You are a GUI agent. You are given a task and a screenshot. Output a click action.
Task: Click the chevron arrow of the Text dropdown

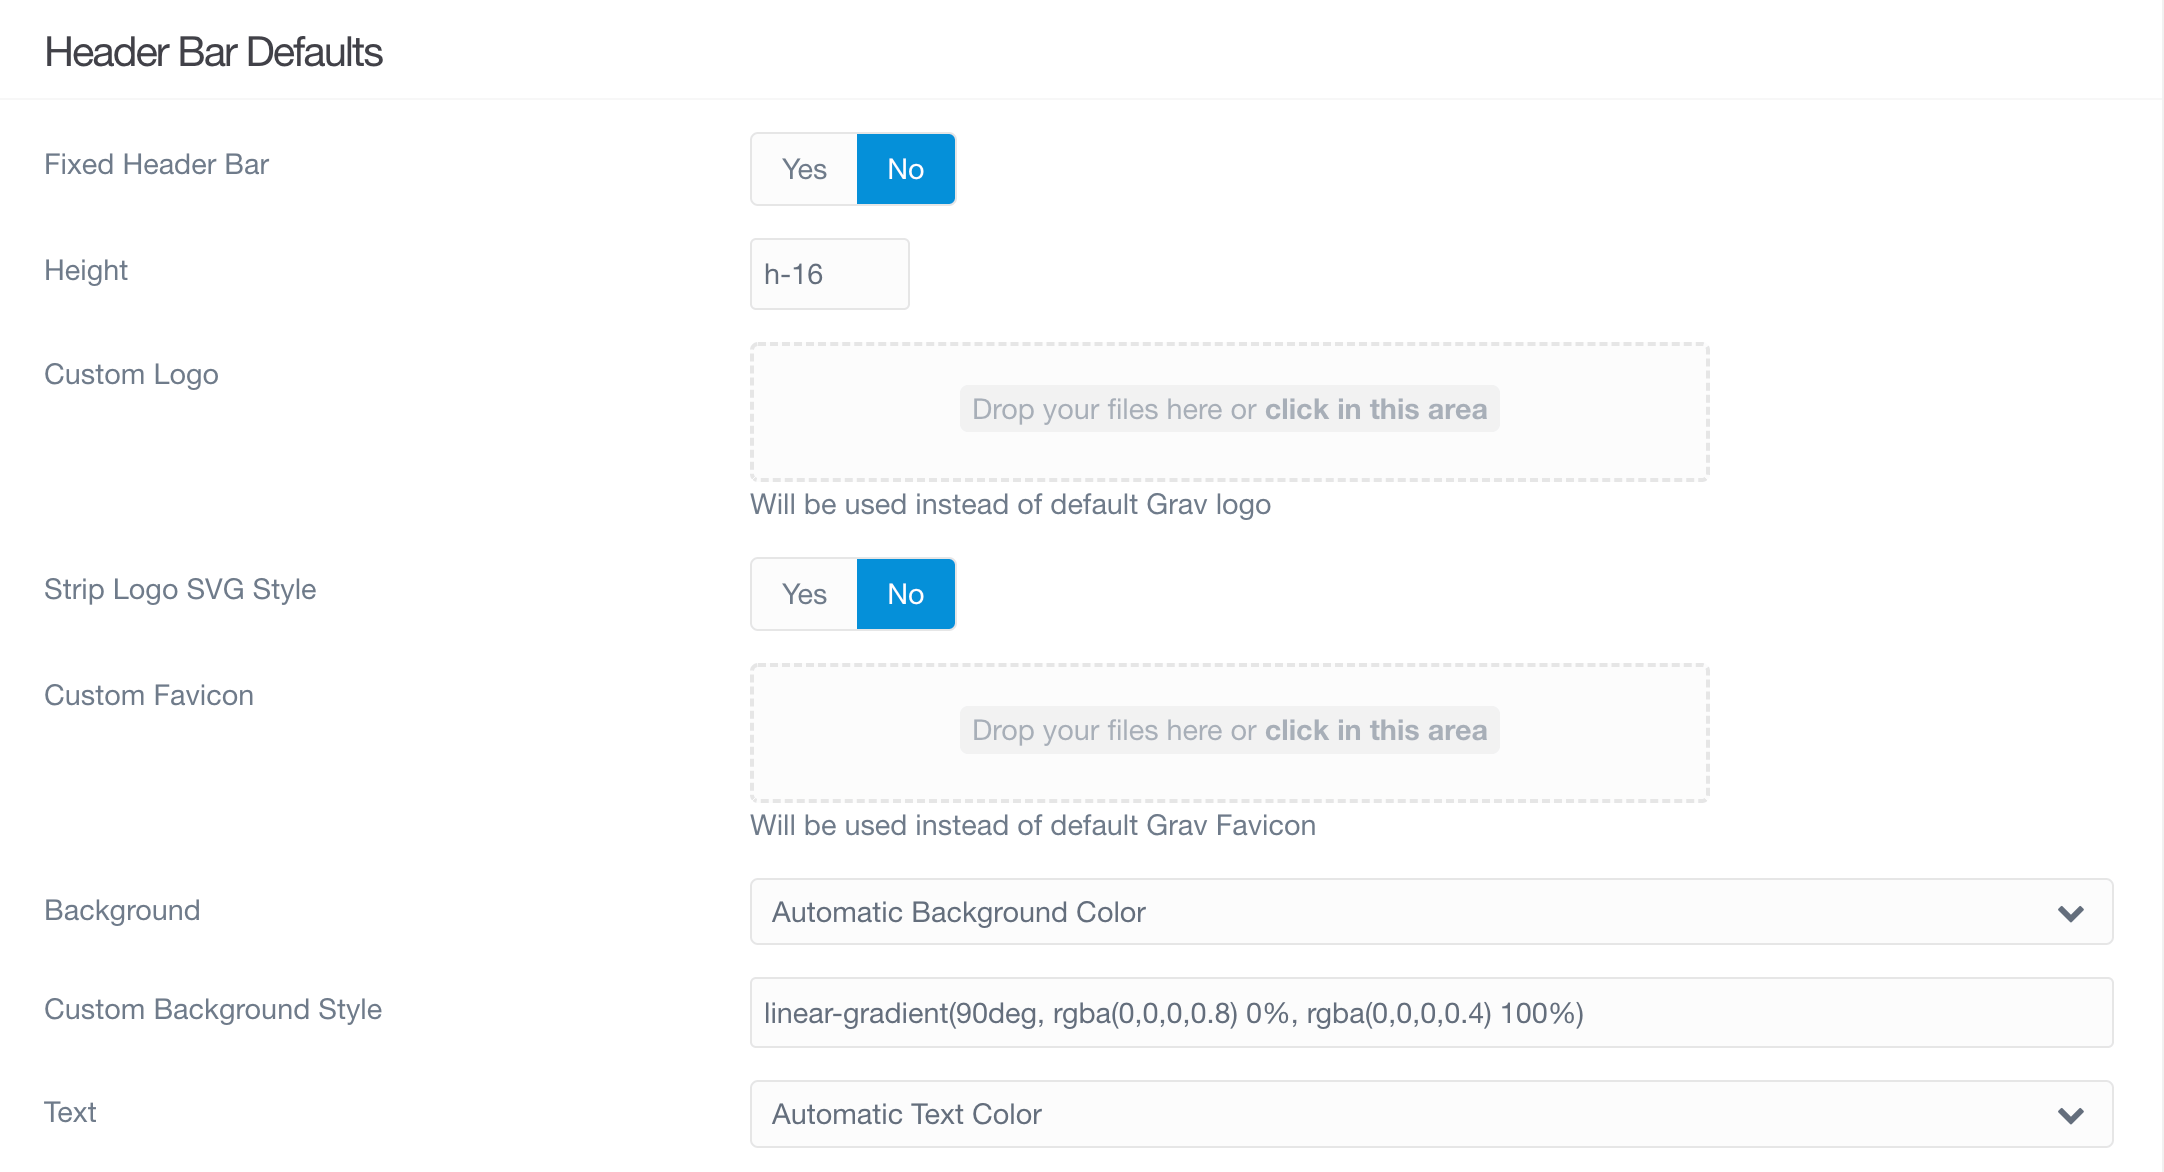click(2071, 1115)
